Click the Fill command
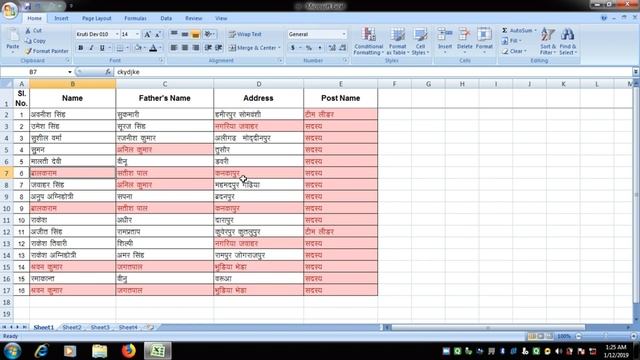 (511, 41)
